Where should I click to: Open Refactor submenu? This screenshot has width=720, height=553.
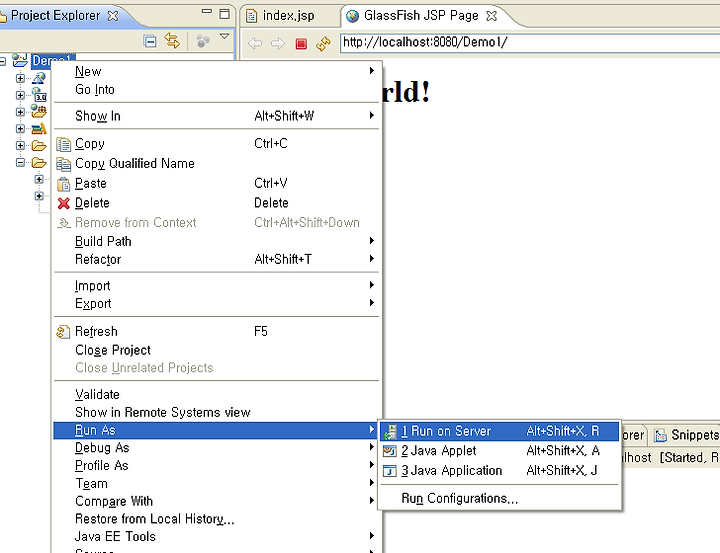coord(217,259)
